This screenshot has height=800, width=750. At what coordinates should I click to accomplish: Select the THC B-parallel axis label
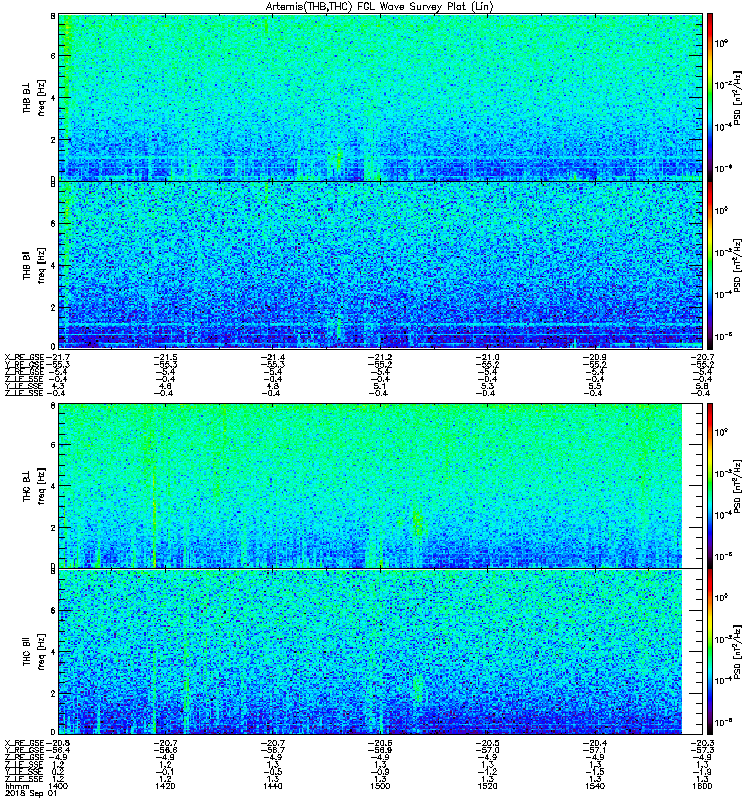coord(27,650)
